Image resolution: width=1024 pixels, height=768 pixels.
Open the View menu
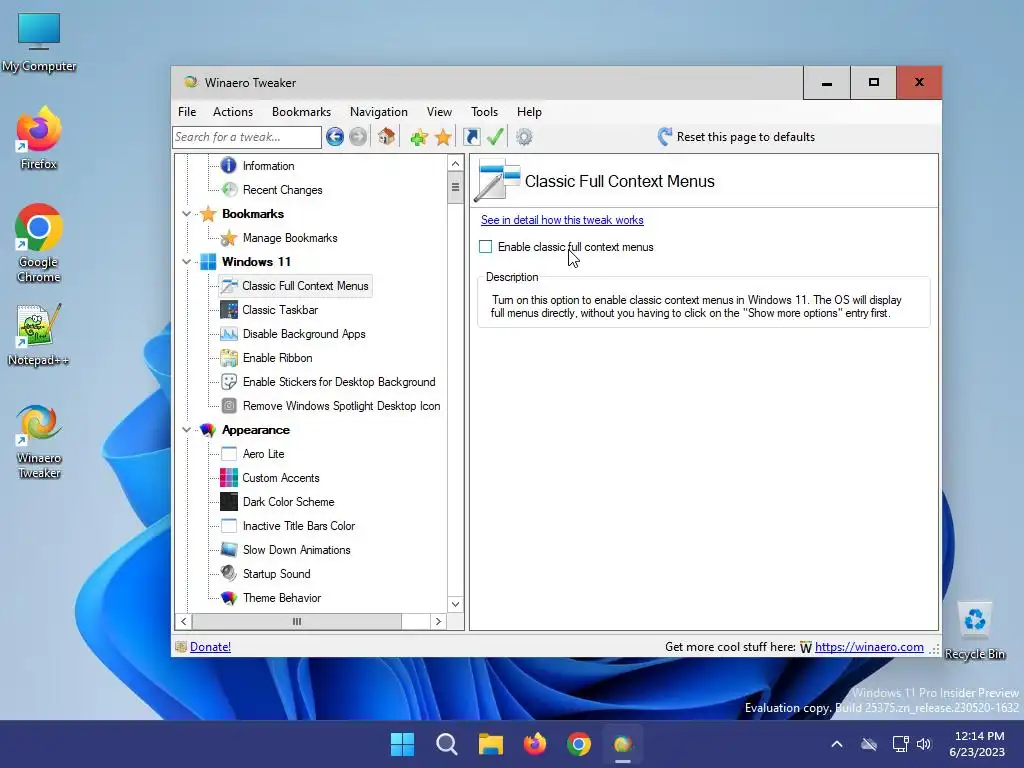click(x=440, y=112)
